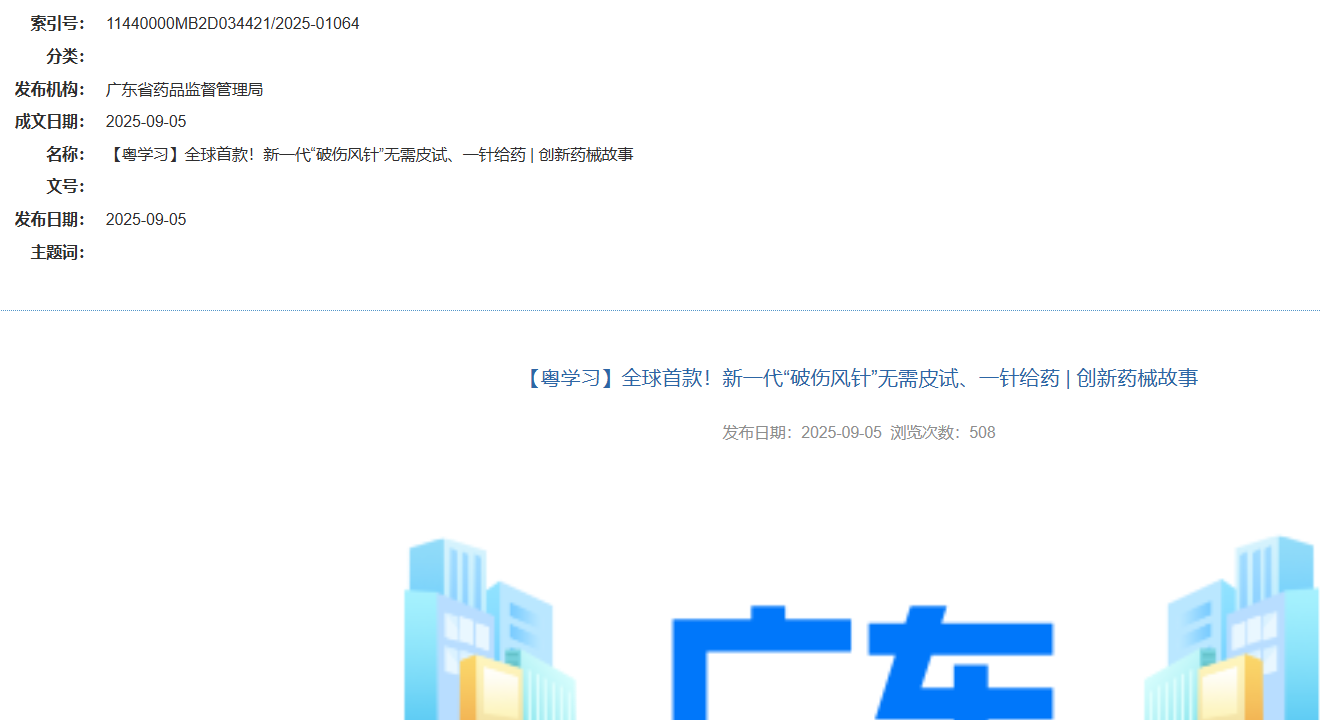Open the blue article title heading

click(x=859, y=378)
